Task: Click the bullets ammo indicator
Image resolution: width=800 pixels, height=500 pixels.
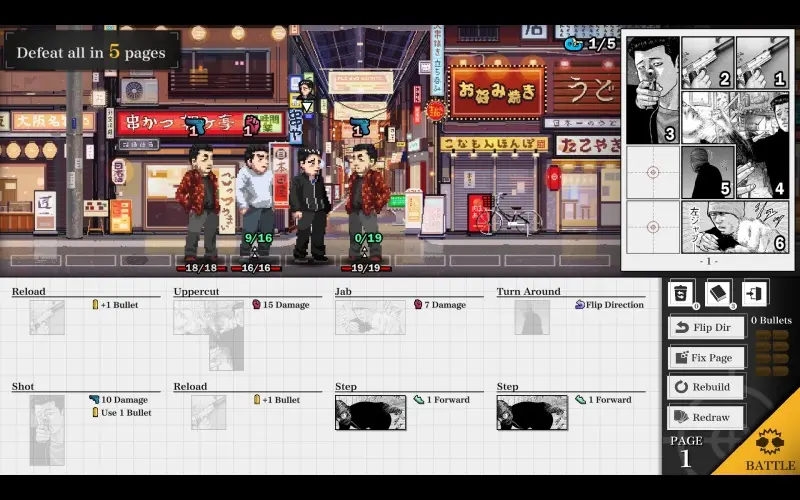Action: tap(771, 347)
